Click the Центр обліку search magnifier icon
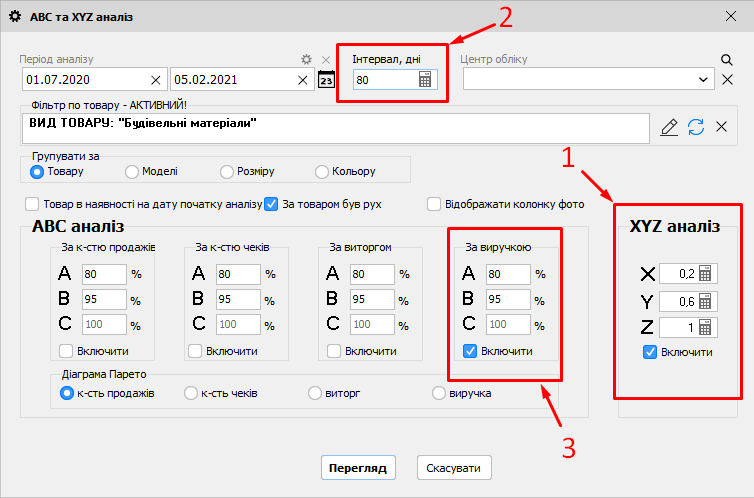 coord(727,60)
